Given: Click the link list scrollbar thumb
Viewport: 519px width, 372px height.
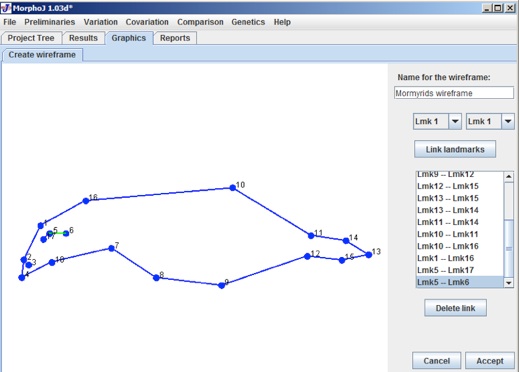Looking at the screenshot, I should coord(509,249).
